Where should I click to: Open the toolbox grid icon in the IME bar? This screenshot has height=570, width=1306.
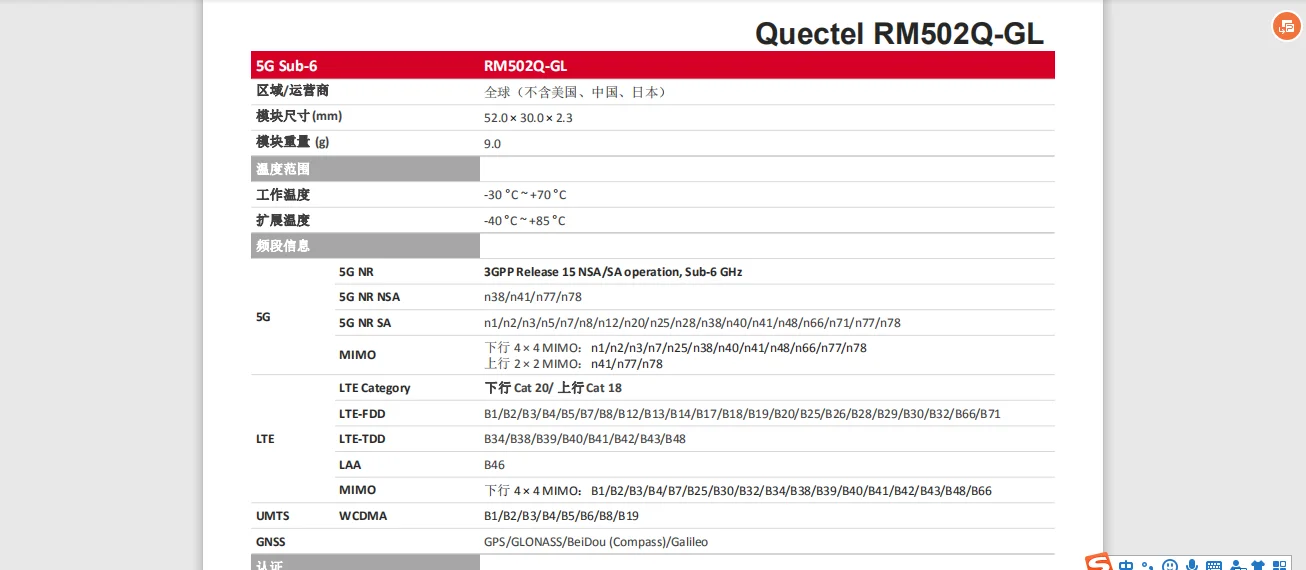[x=1279, y=566]
